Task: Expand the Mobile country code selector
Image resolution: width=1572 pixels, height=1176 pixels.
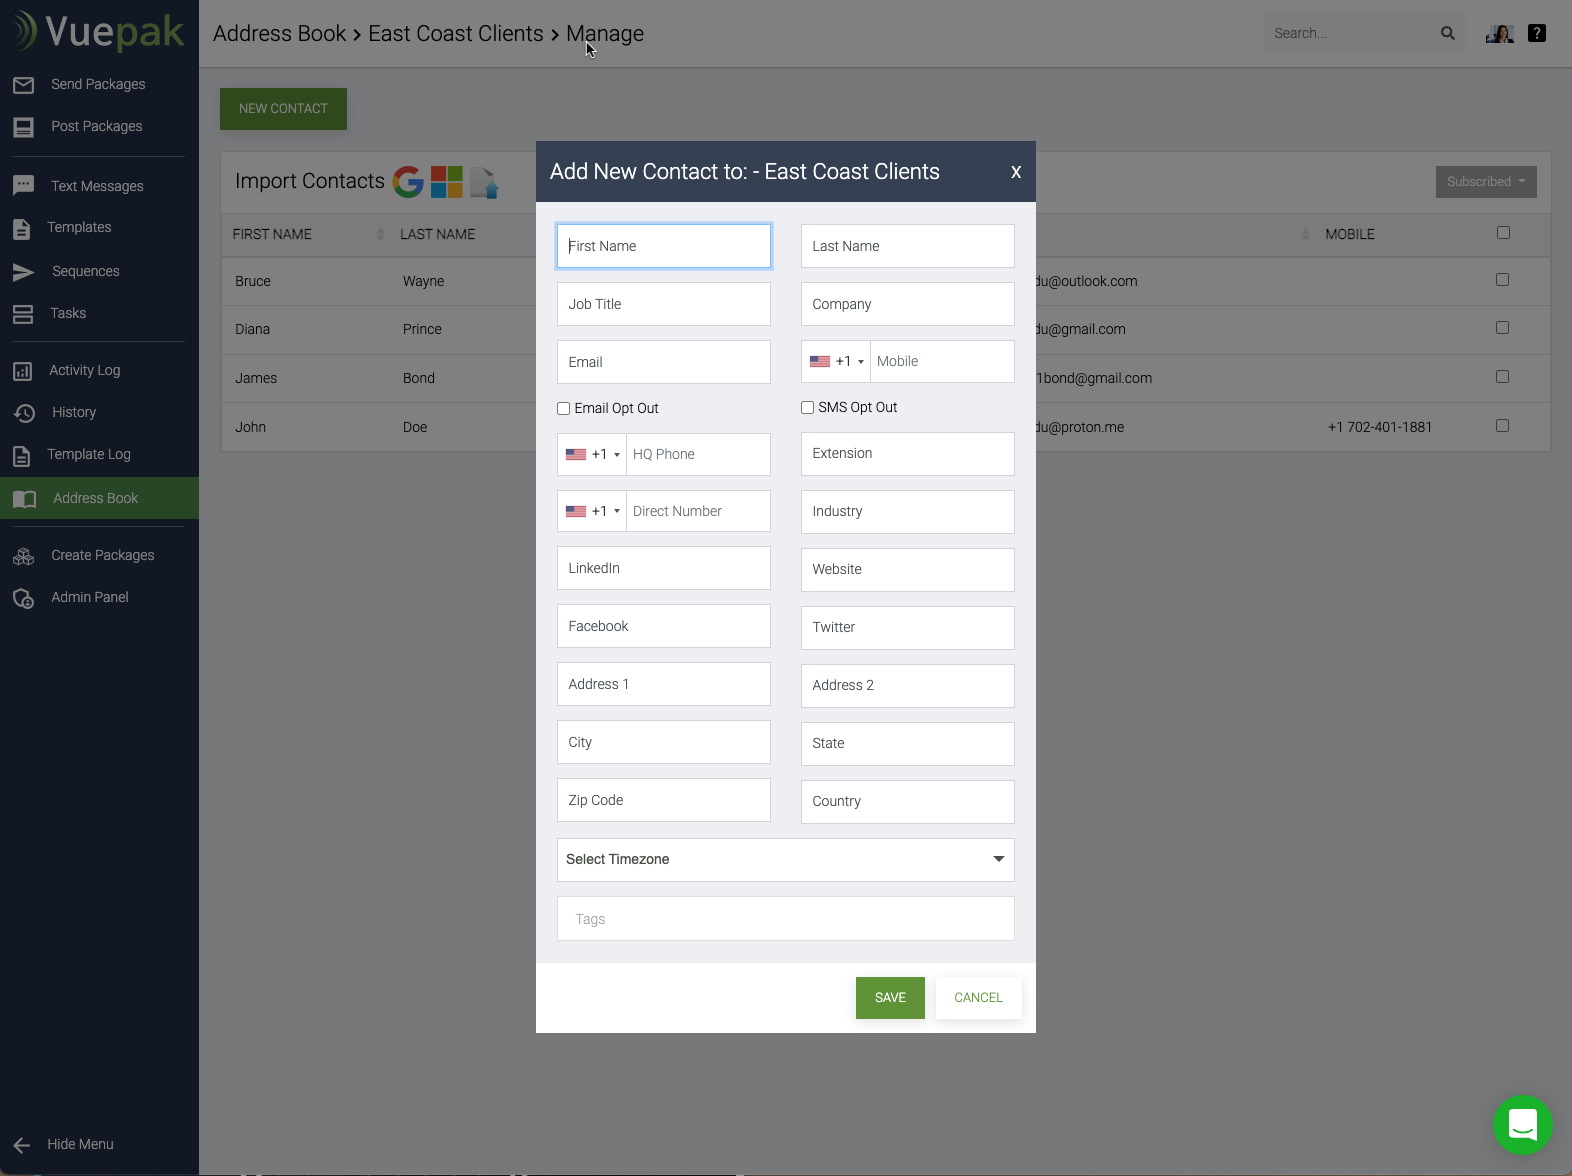Action: point(837,362)
